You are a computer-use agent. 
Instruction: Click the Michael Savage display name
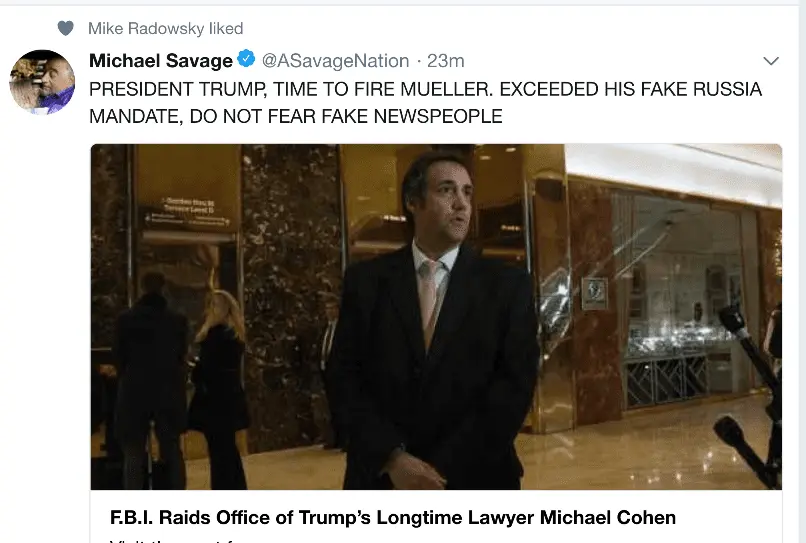click(x=161, y=61)
